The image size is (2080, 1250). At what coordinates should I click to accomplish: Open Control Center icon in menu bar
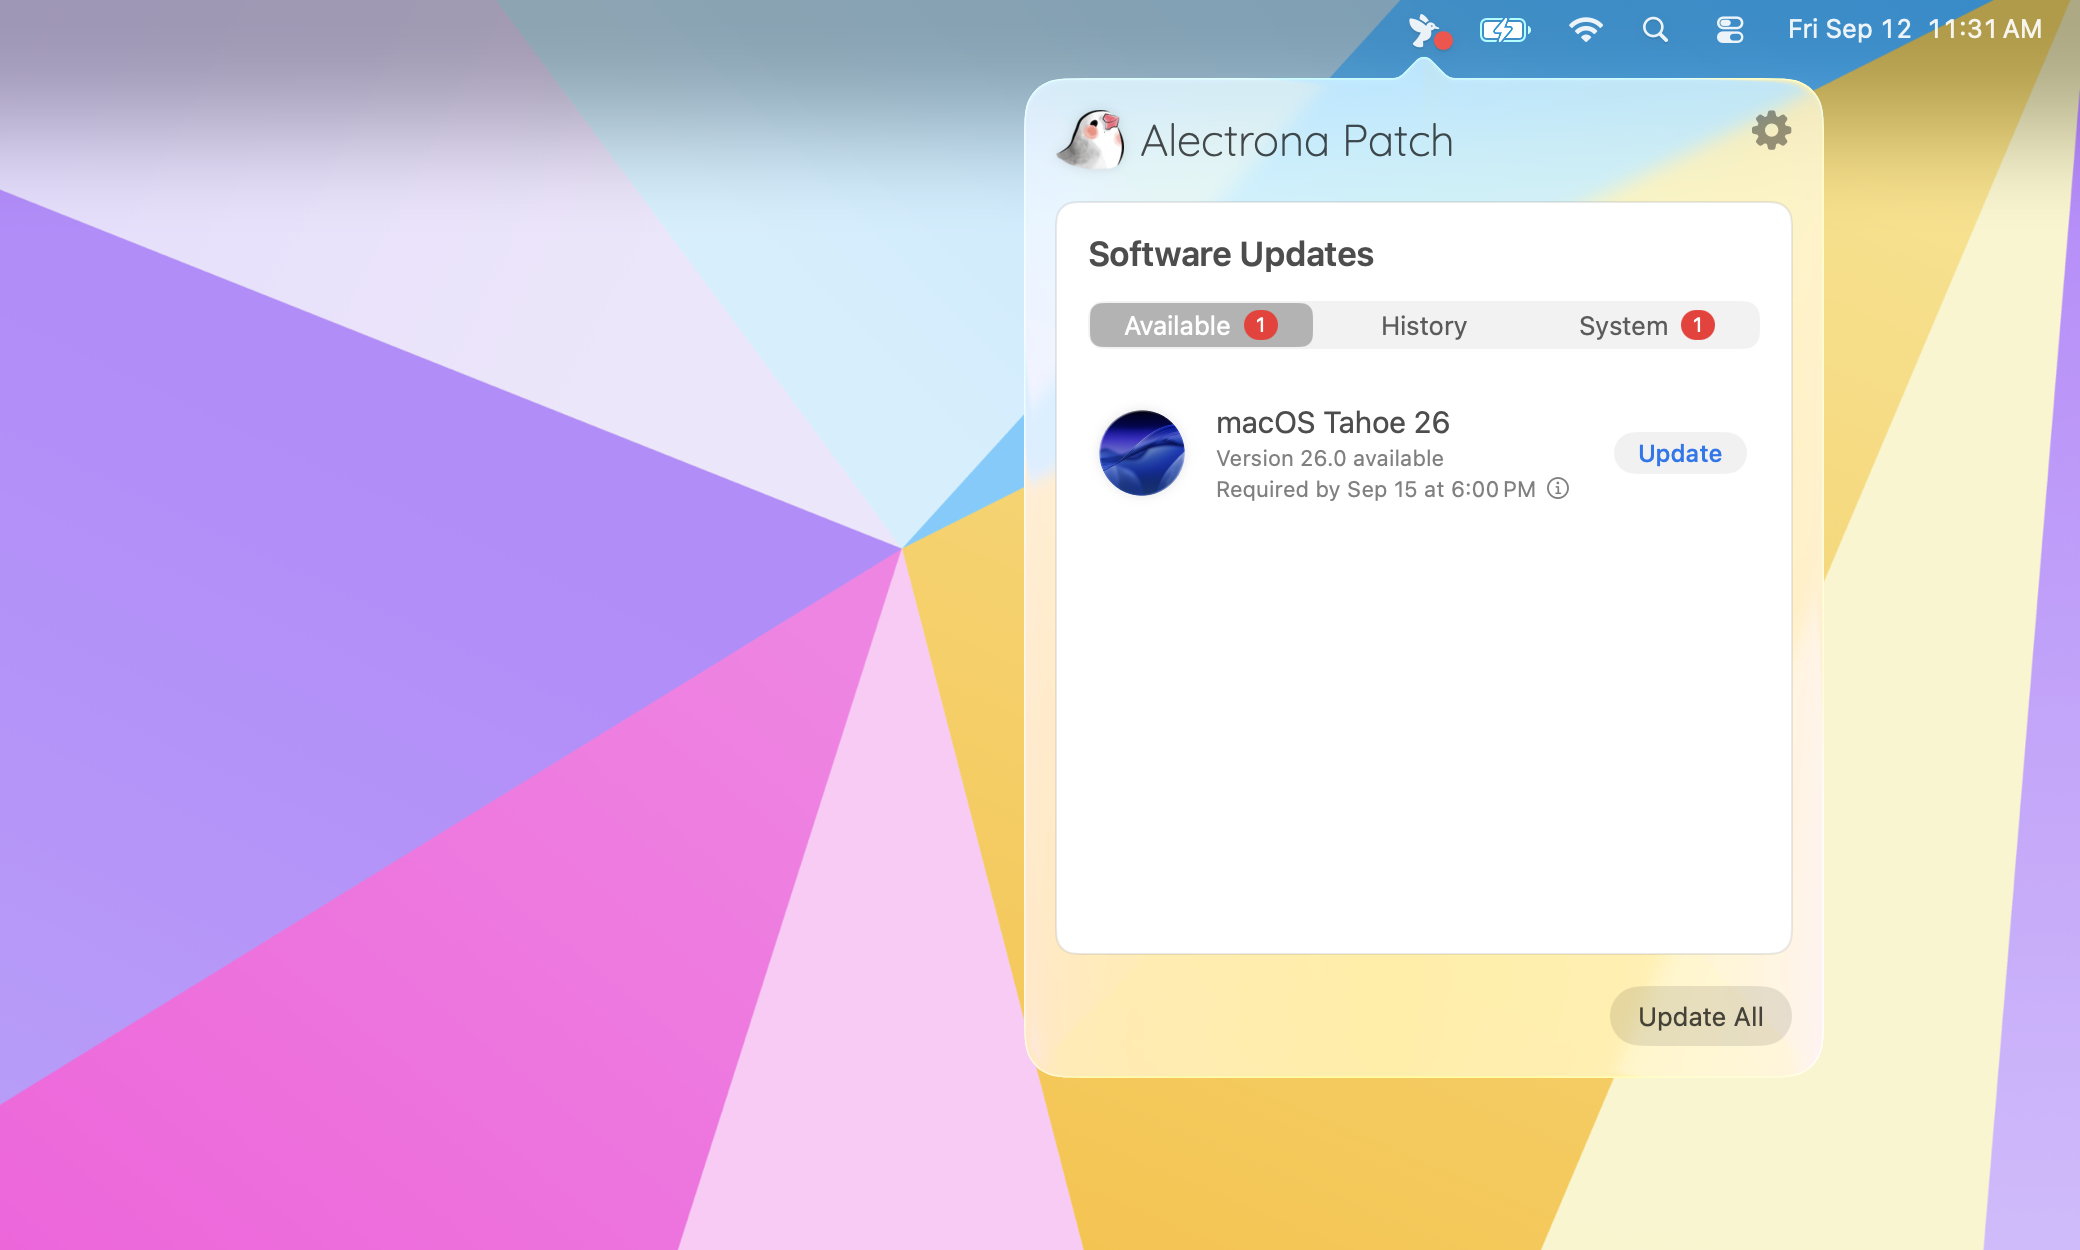coord(1730,30)
